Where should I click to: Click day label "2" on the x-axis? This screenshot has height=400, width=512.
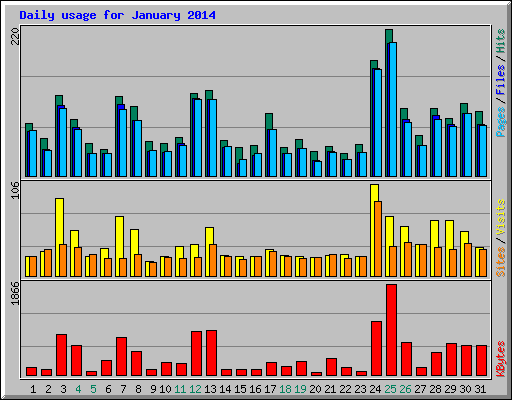pyautogui.click(x=48, y=389)
